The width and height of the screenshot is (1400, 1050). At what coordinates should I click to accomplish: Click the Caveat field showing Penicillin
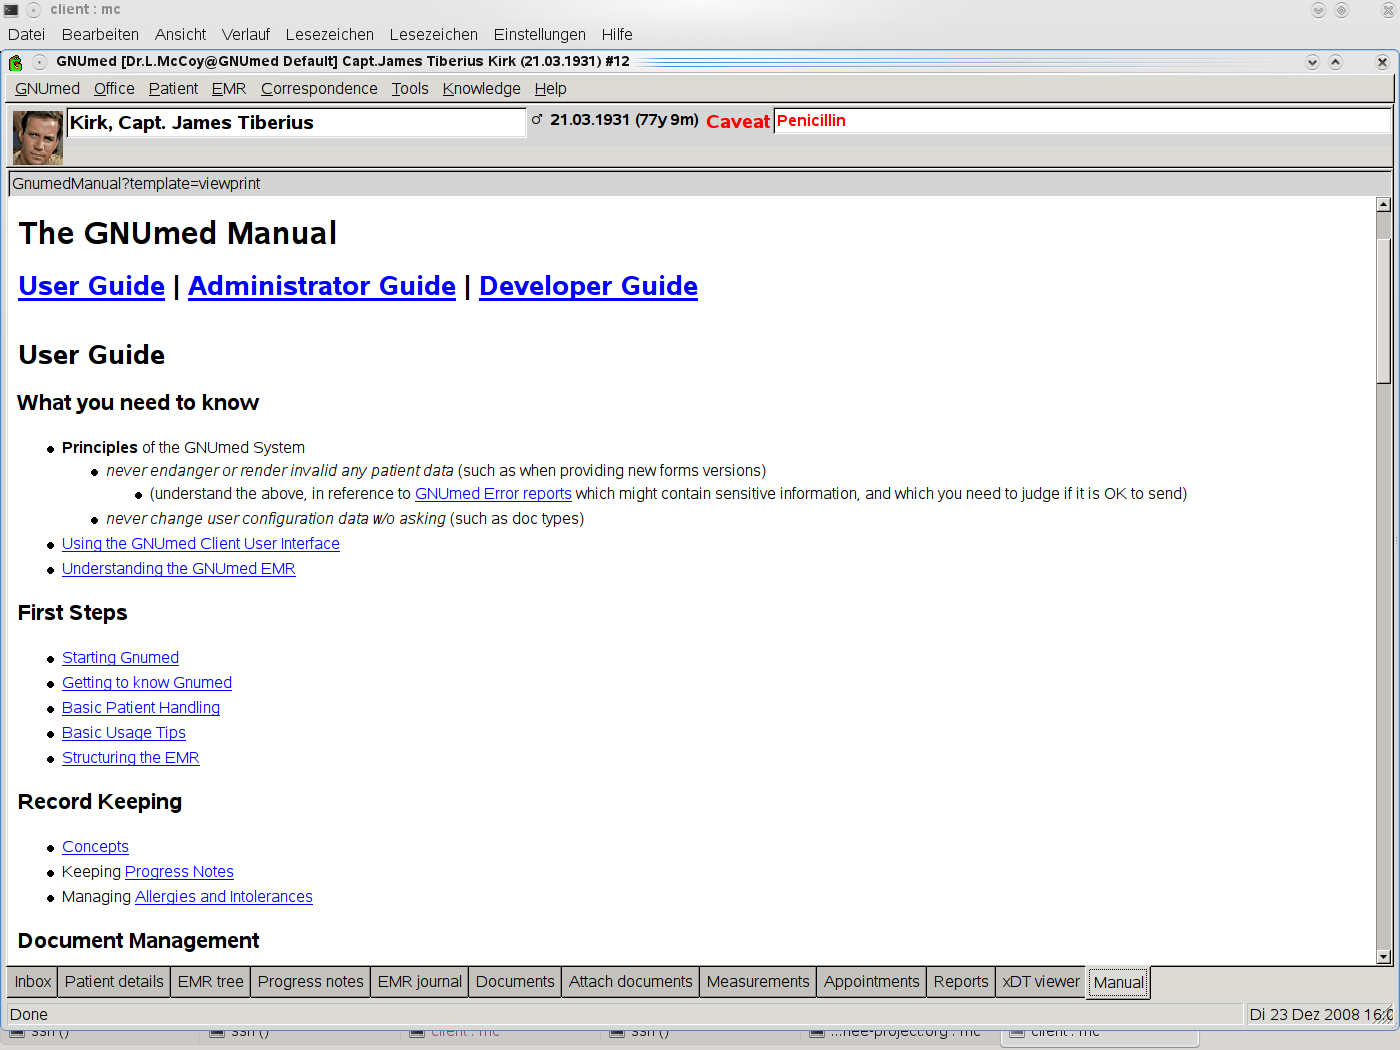point(1082,121)
